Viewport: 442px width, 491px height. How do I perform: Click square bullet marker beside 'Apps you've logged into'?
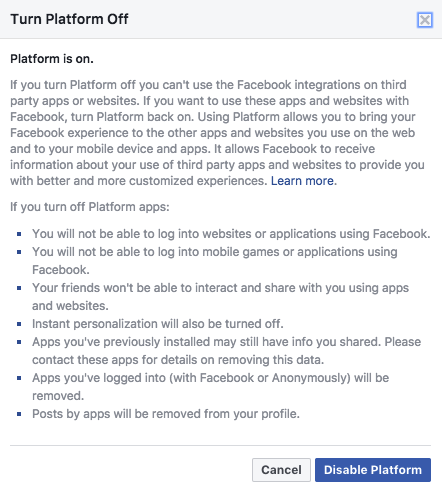19,378
